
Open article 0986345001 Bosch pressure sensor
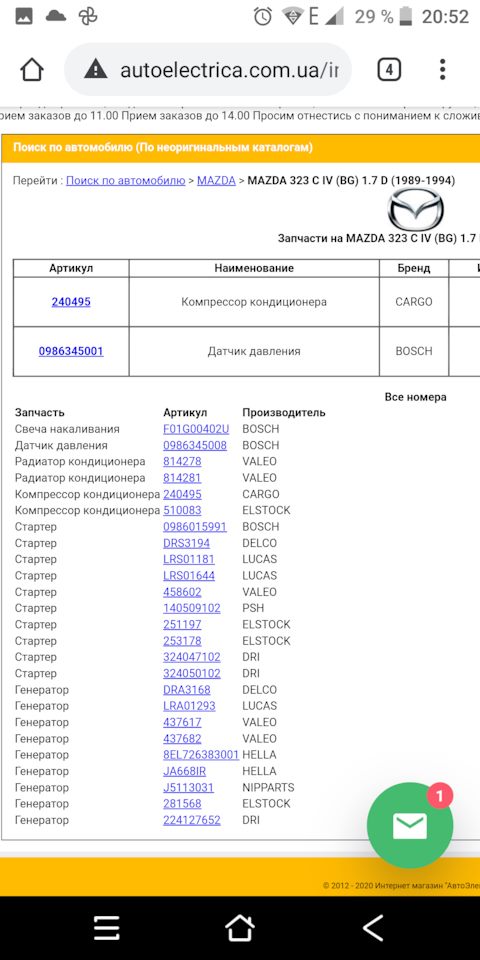click(71, 351)
